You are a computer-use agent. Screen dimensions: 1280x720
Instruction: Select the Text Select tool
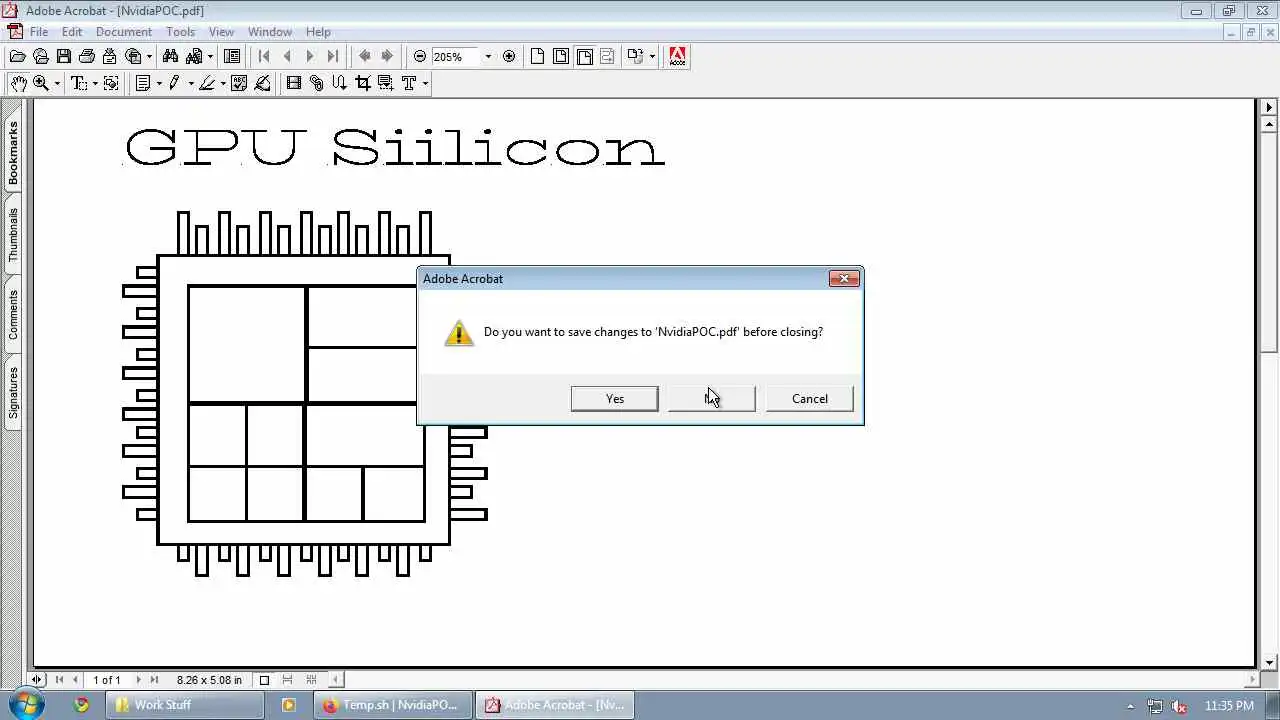click(x=79, y=83)
